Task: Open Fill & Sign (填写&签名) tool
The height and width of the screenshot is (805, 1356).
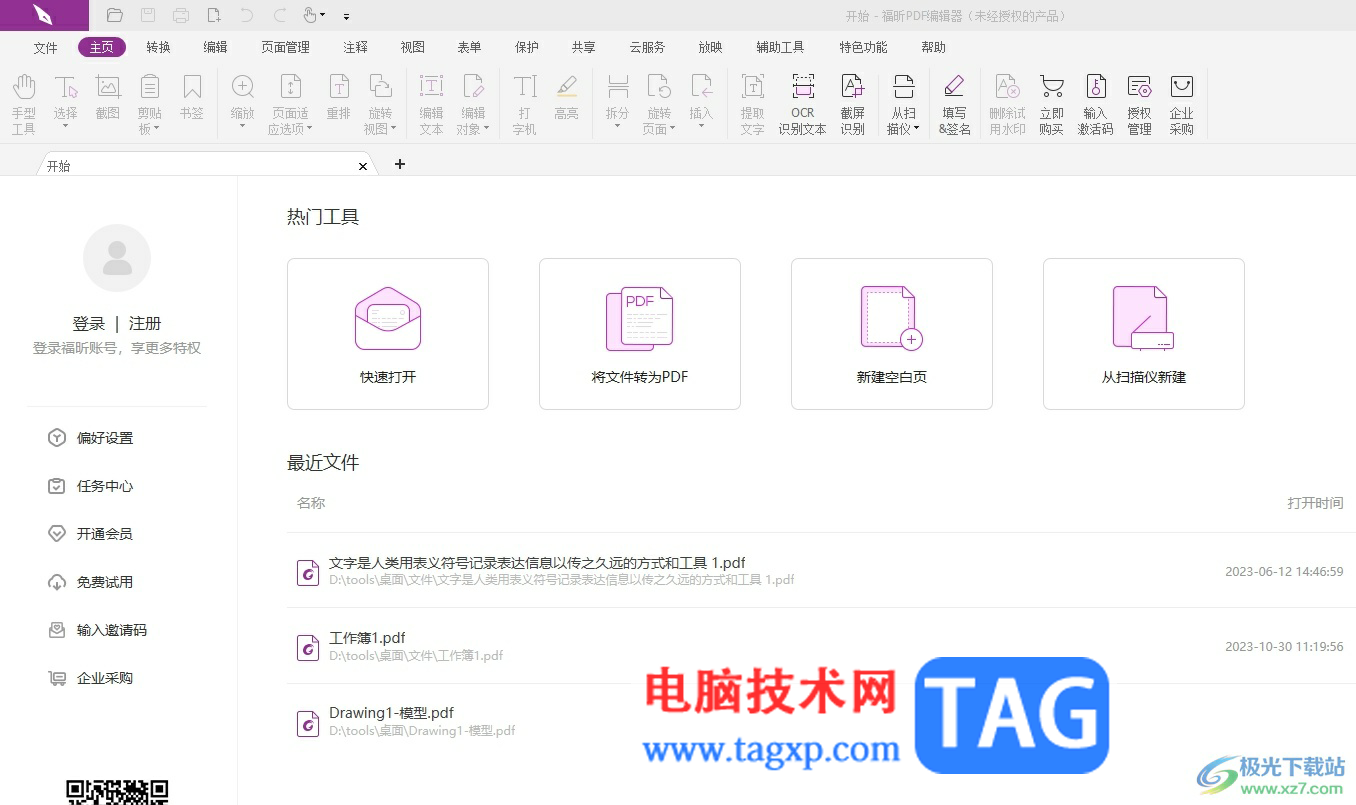Action: click(x=954, y=104)
